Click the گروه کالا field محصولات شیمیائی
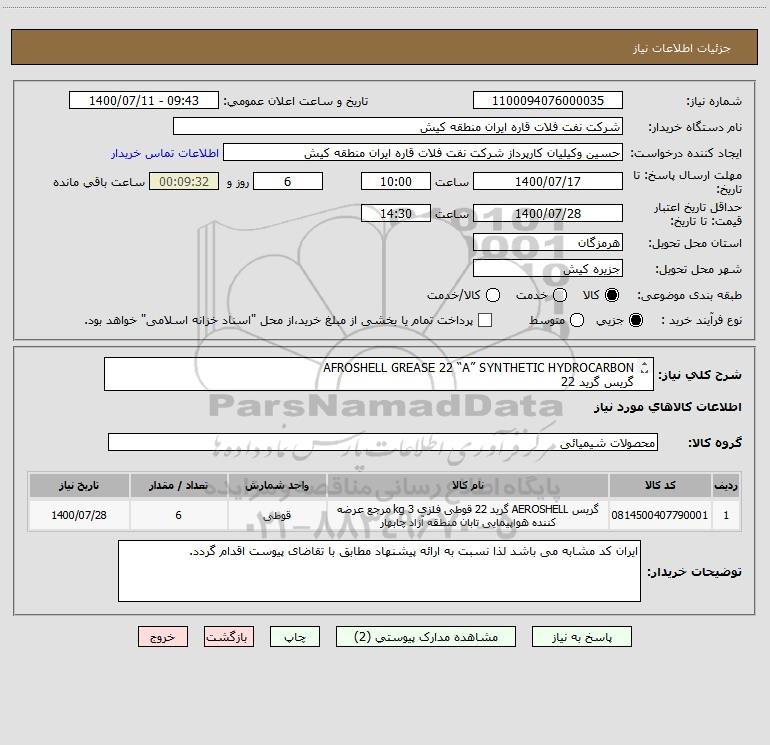 click(x=383, y=442)
